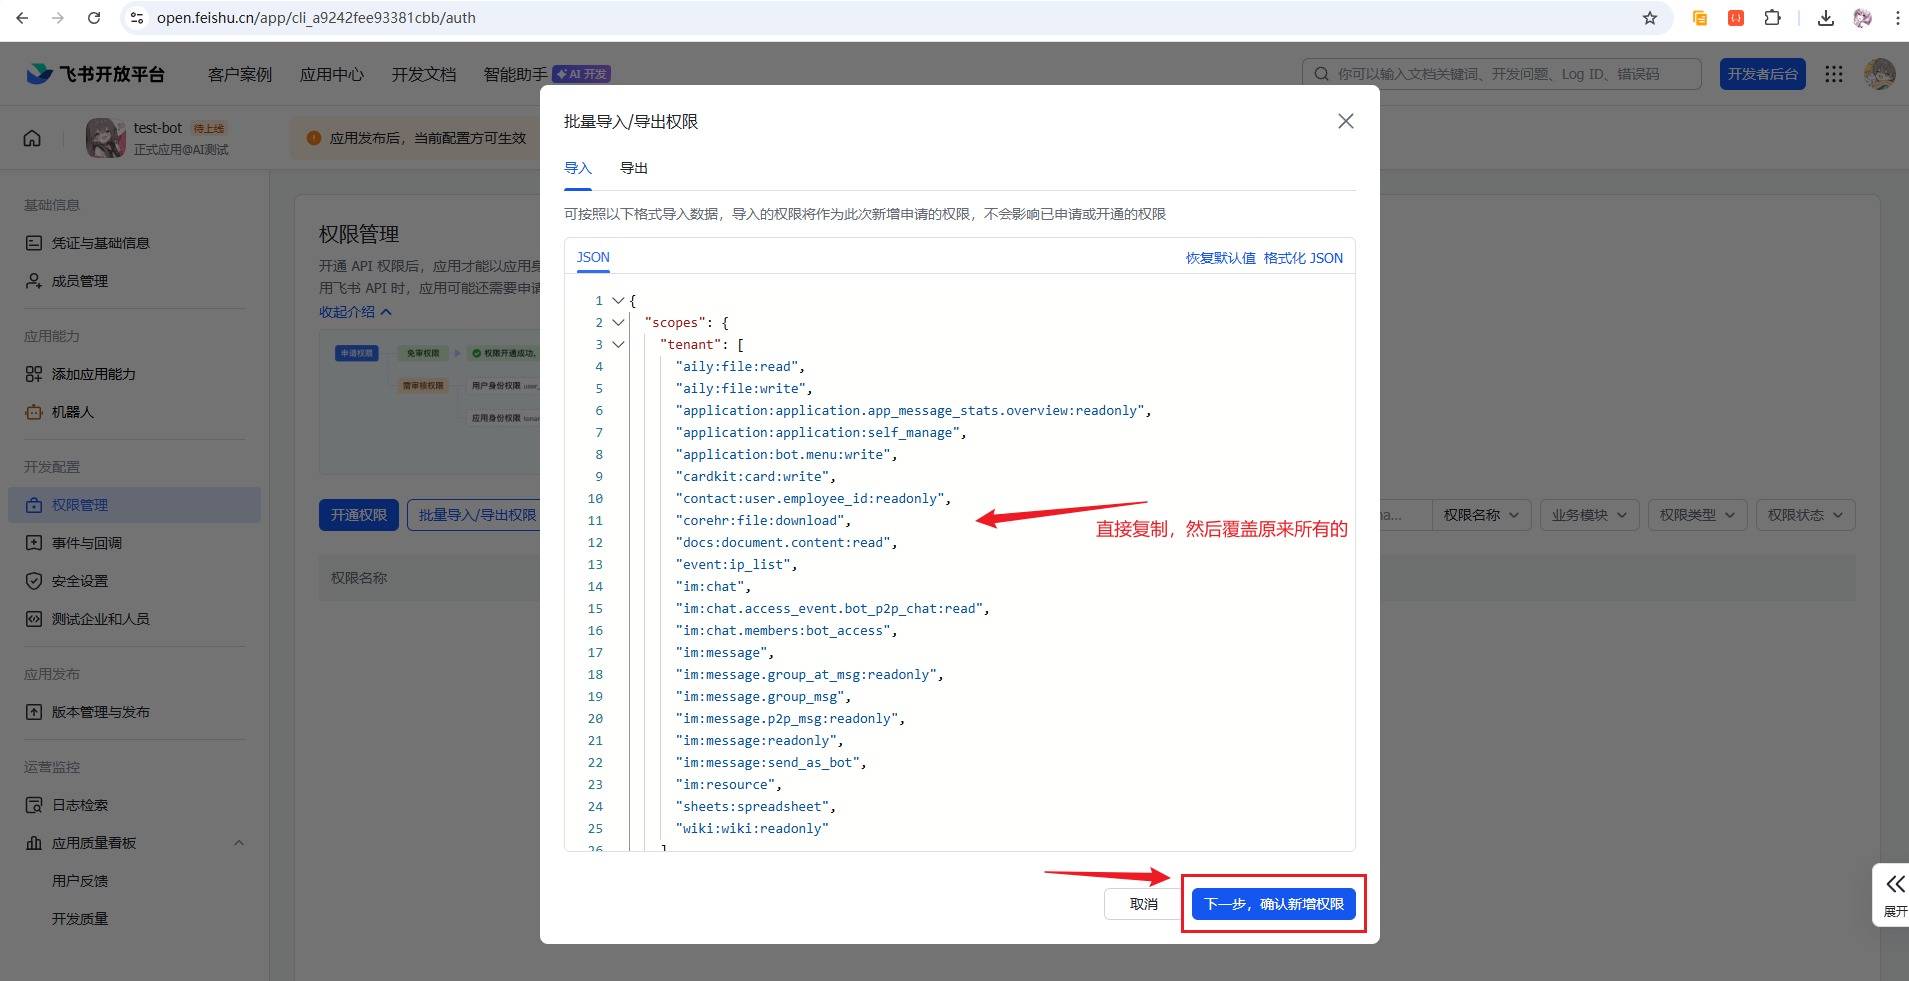
Task: Bookmark this page with the star icon
Action: pos(1650,18)
